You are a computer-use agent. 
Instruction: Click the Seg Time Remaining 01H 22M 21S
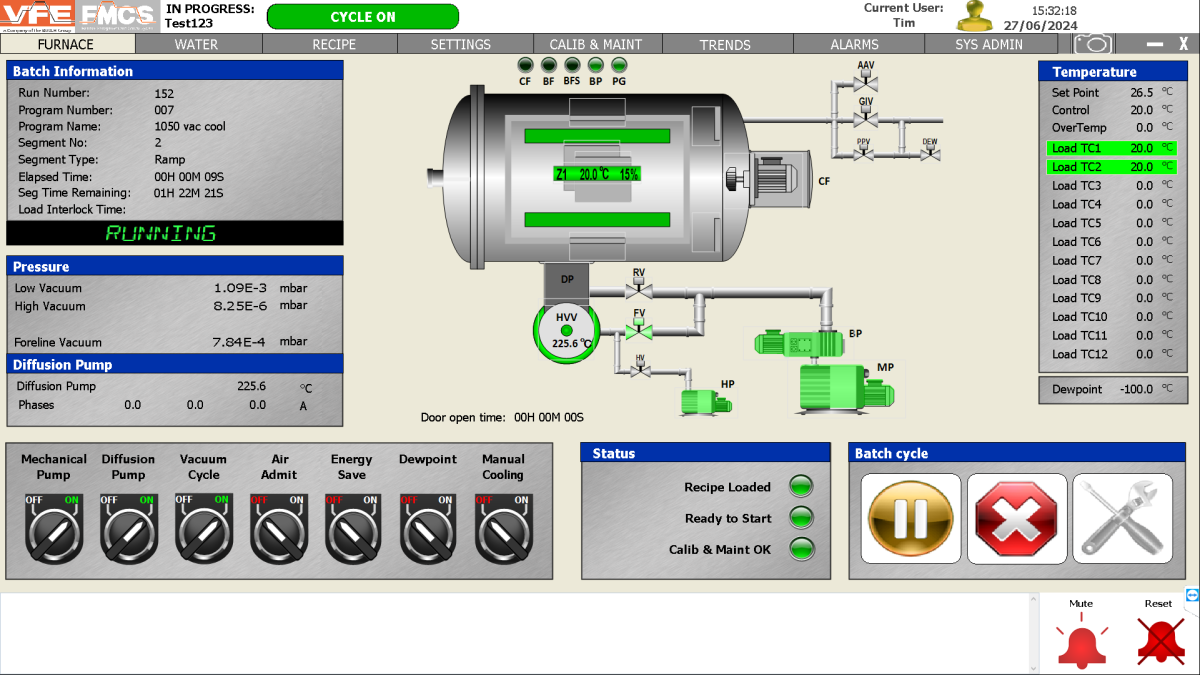click(x=188, y=193)
